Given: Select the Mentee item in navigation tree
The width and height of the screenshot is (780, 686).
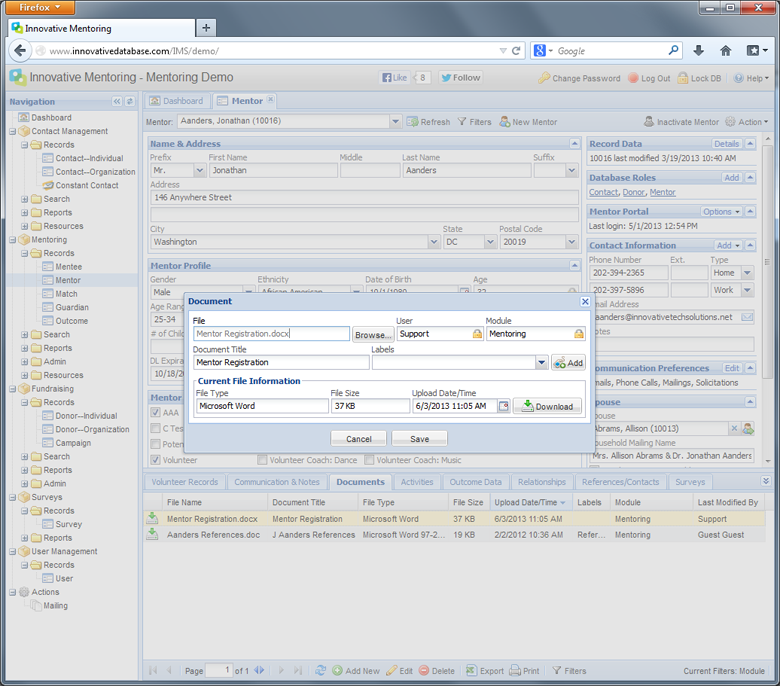Looking at the screenshot, I should coord(68,267).
